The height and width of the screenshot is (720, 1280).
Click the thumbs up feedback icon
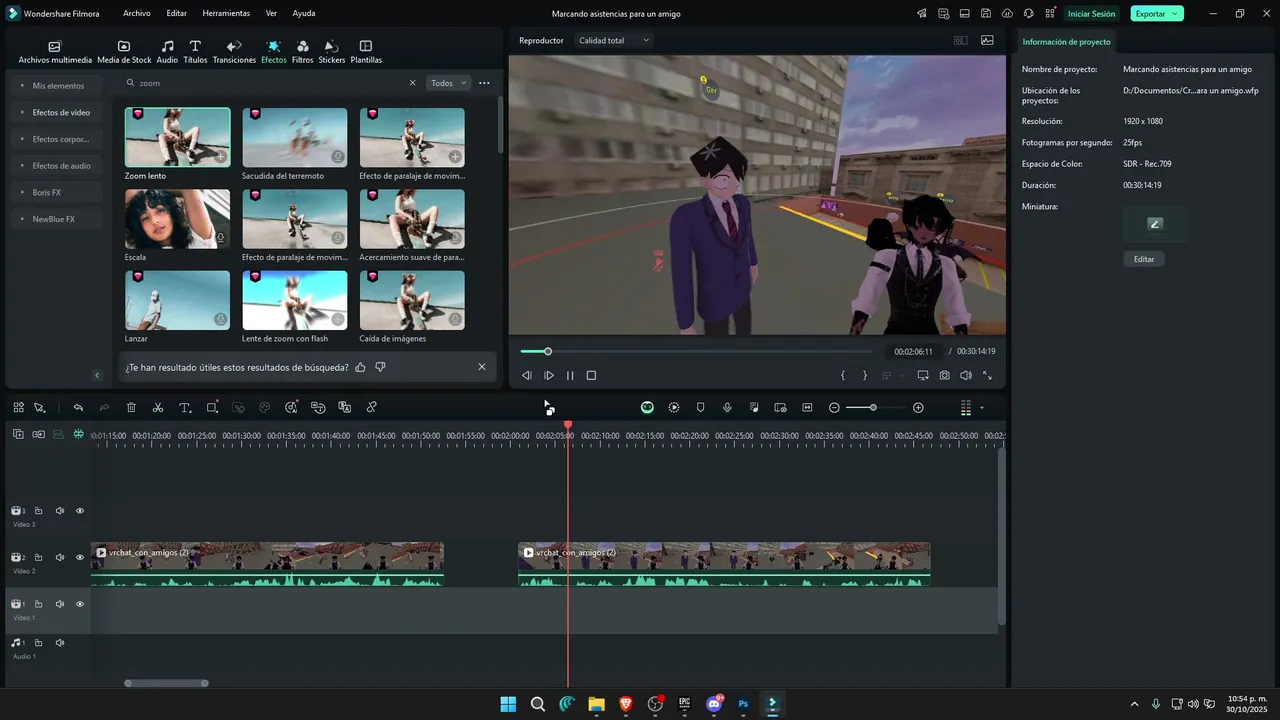[360, 367]
